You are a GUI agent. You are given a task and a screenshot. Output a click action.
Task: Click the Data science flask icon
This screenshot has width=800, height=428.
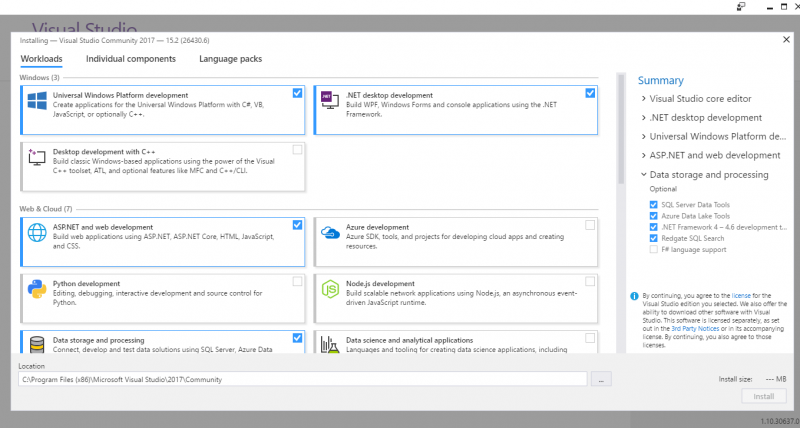click(x=330, y=345)
